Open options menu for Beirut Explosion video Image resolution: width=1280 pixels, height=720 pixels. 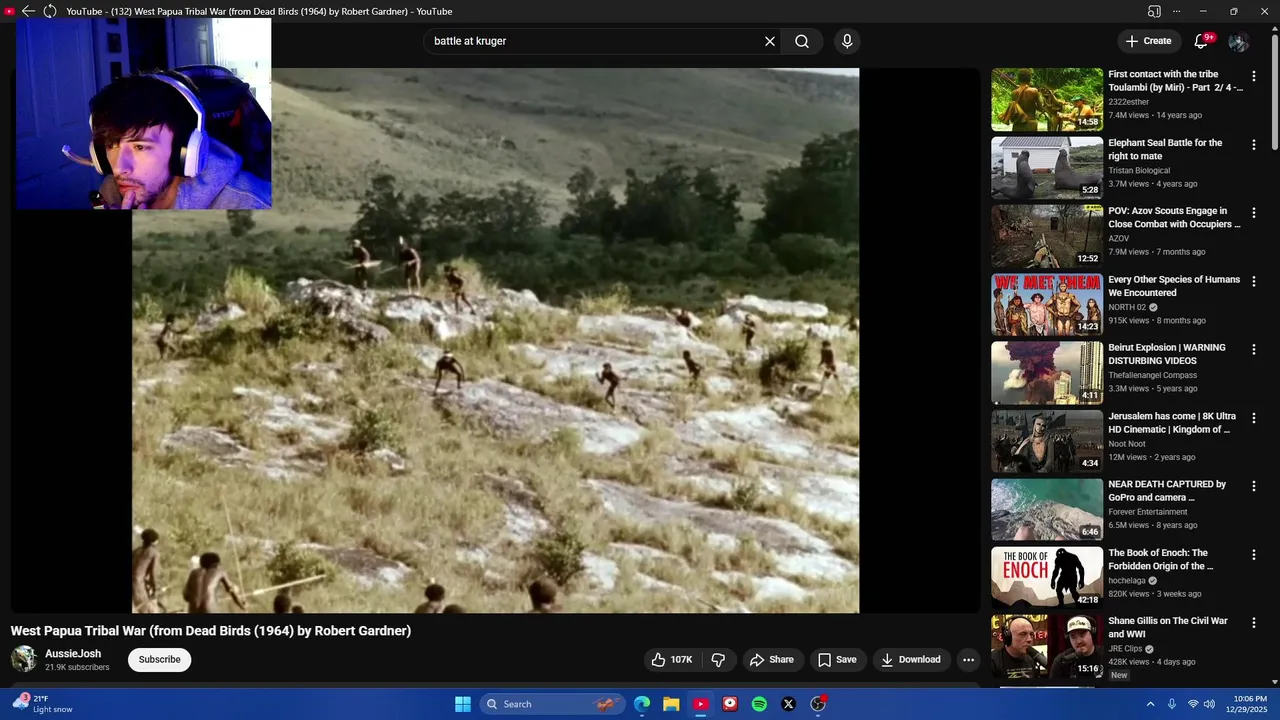tap(1254, 350)
